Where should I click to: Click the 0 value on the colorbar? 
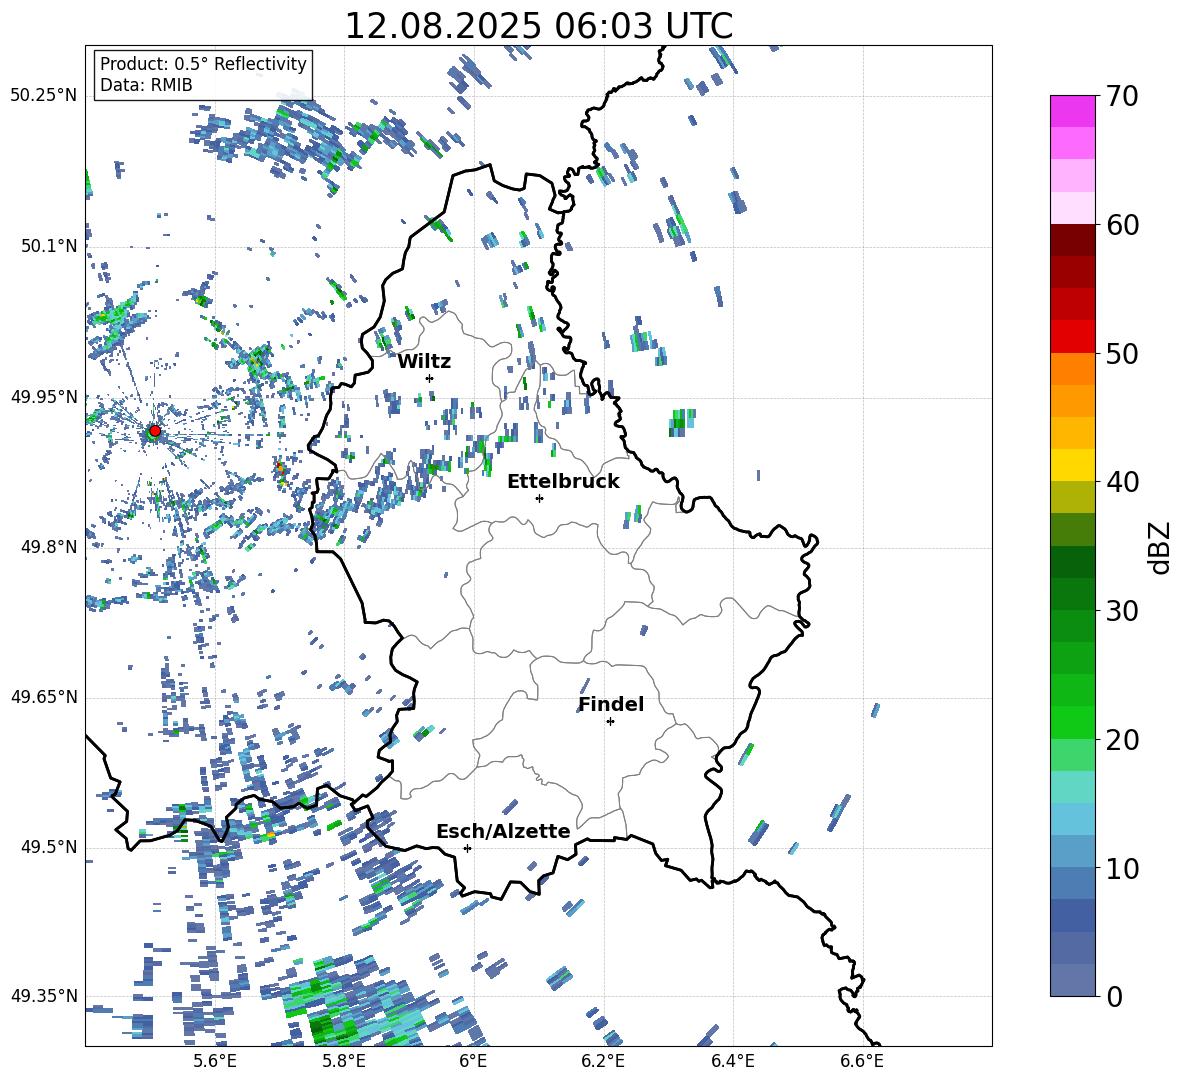coord(1115,996)
